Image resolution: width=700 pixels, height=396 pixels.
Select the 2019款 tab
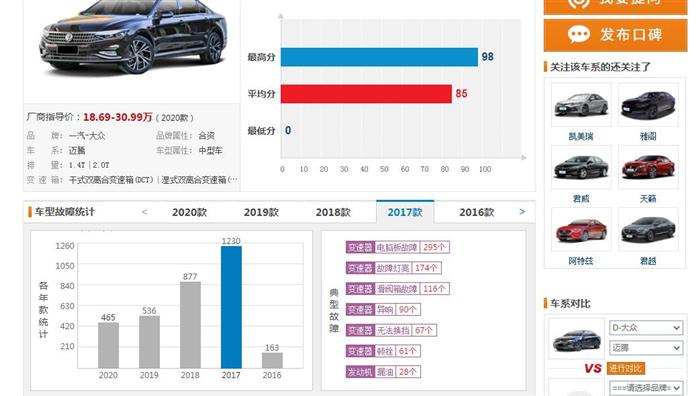tap(261, 213)
